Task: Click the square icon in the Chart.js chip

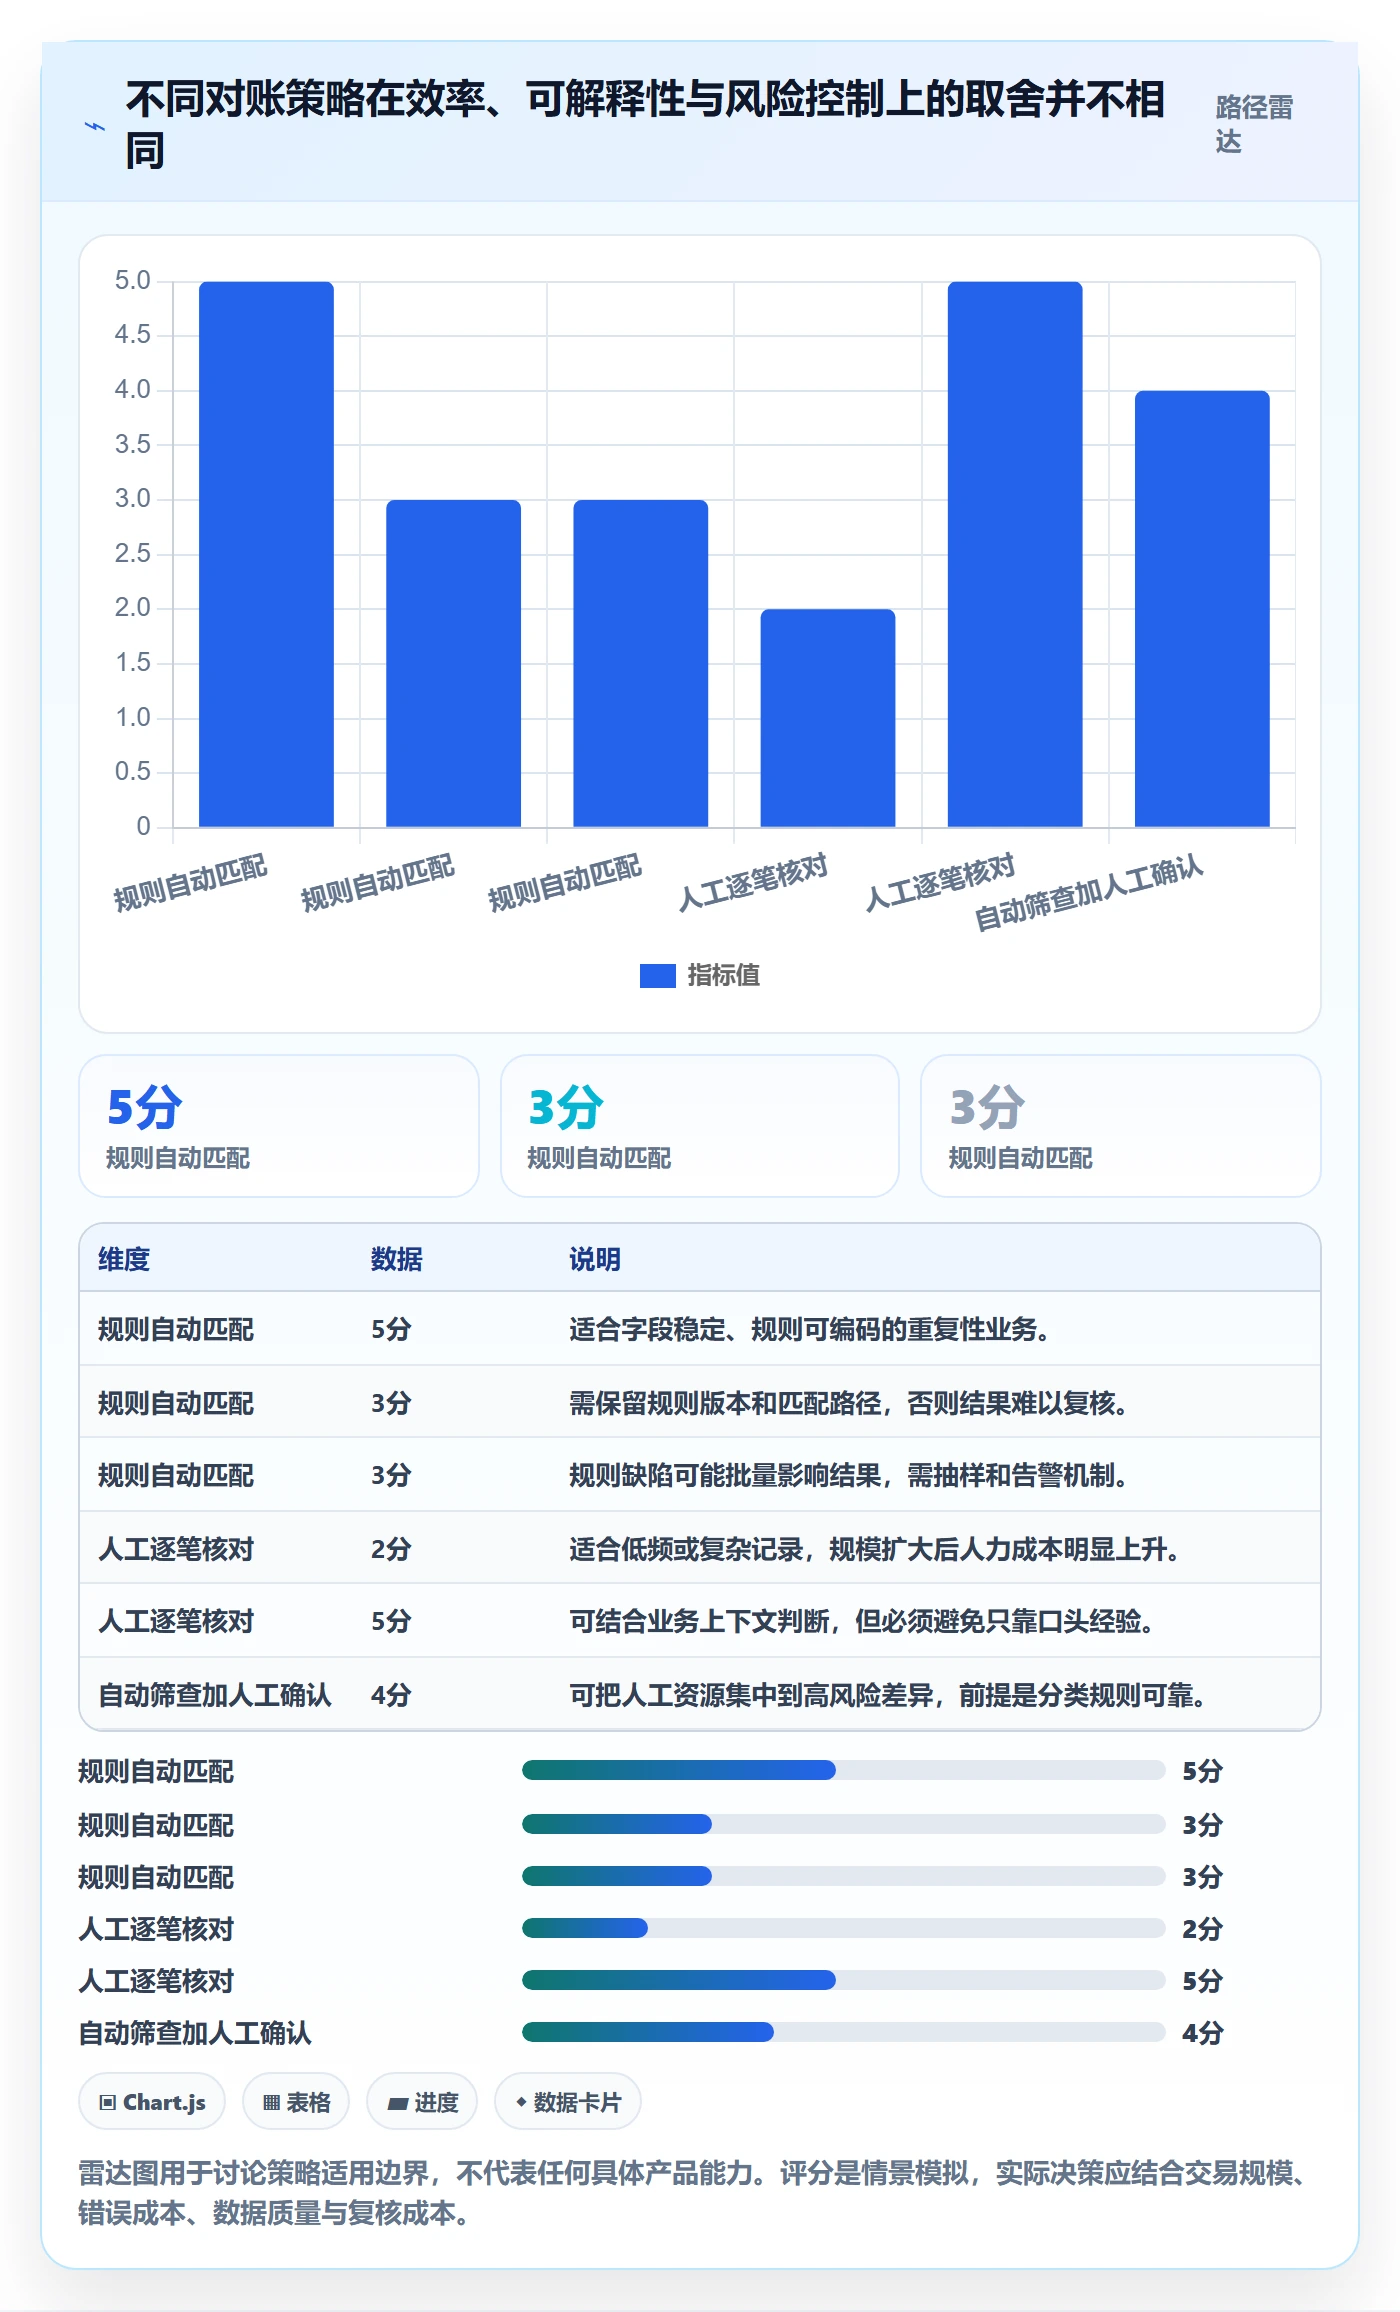Action: 108,2102
